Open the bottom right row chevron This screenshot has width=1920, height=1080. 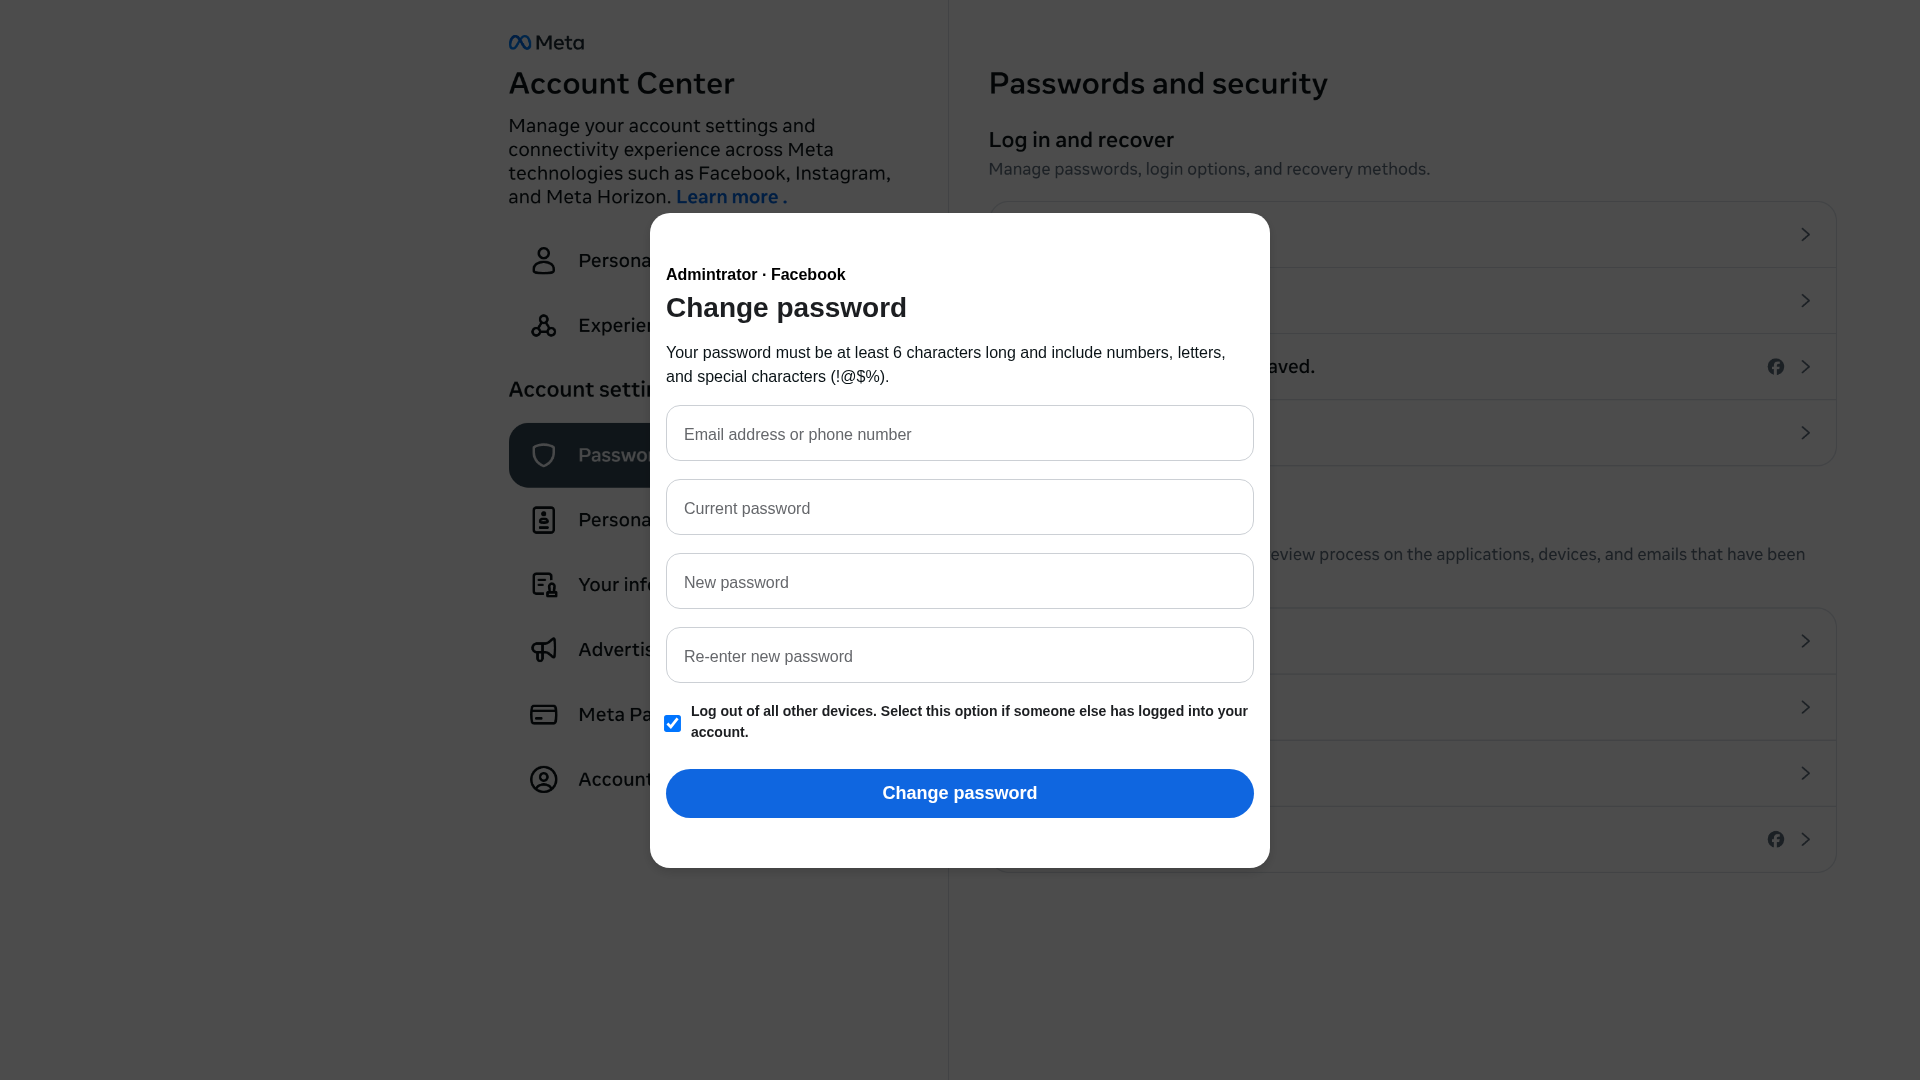point(1805,839)
